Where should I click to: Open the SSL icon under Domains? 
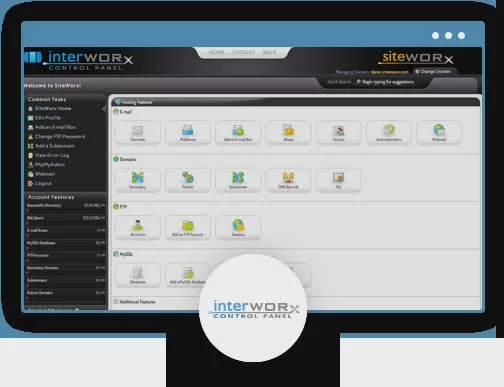(x=339, y=180)
